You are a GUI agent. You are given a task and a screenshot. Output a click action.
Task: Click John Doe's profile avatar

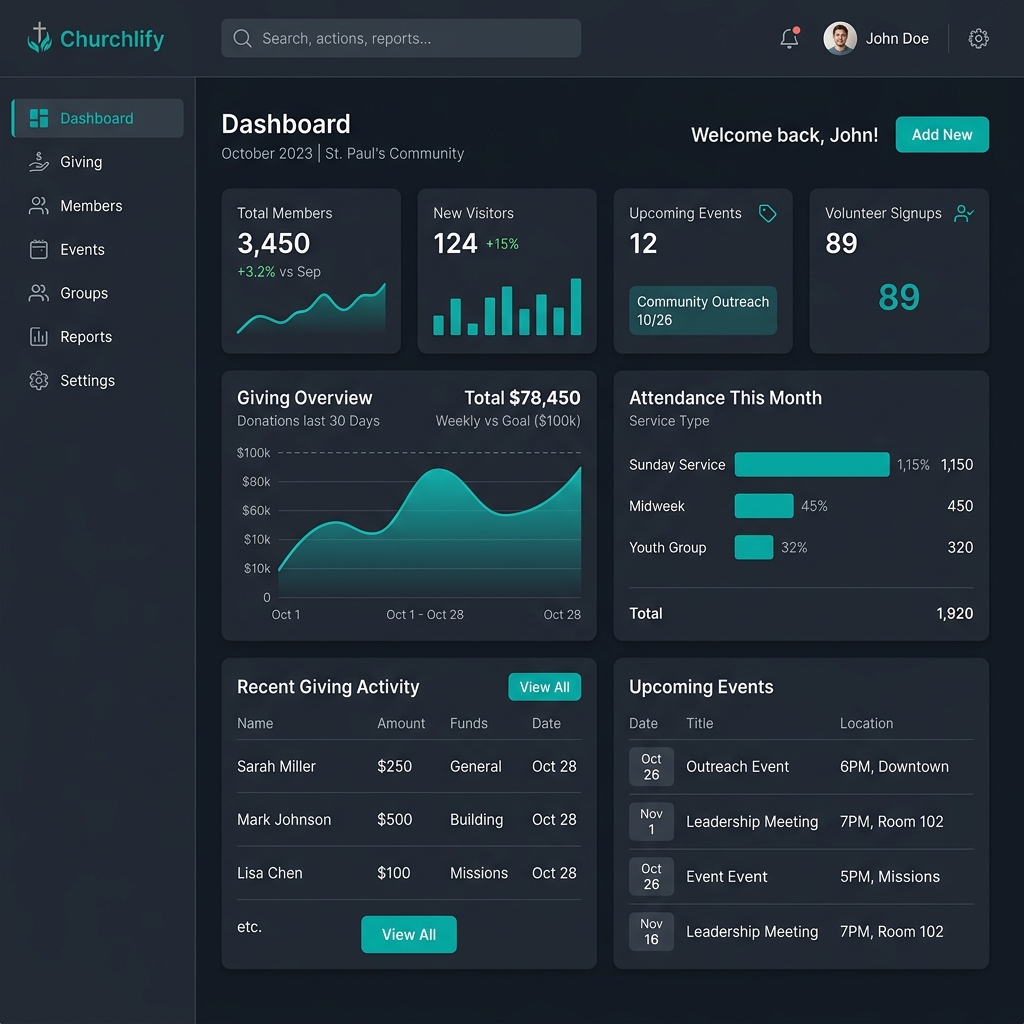(x=839, y=38)
